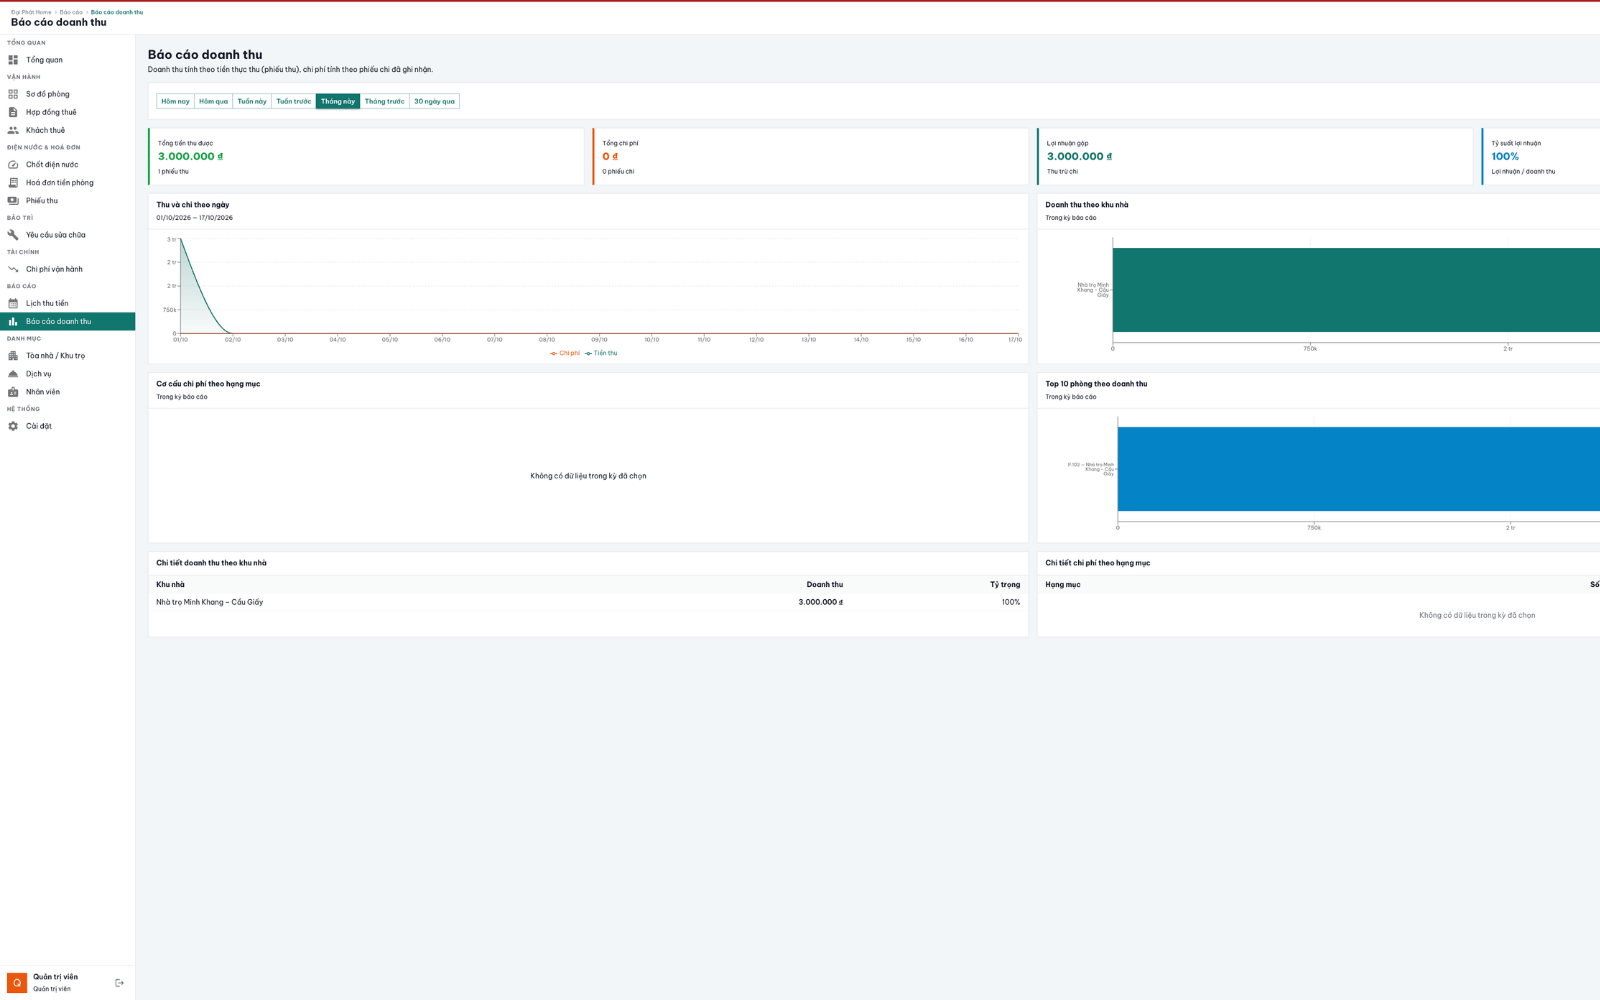Viewport: 1600px width, 1000px height.
Task: Choose the 30 ngày qua filter
Action: point(434,101)
